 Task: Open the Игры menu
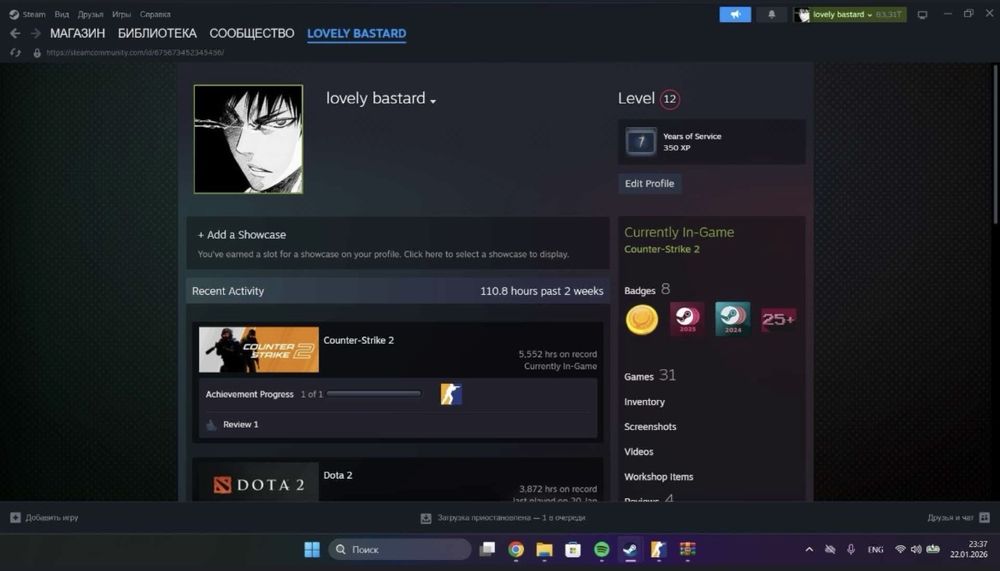tap(121, 14)
